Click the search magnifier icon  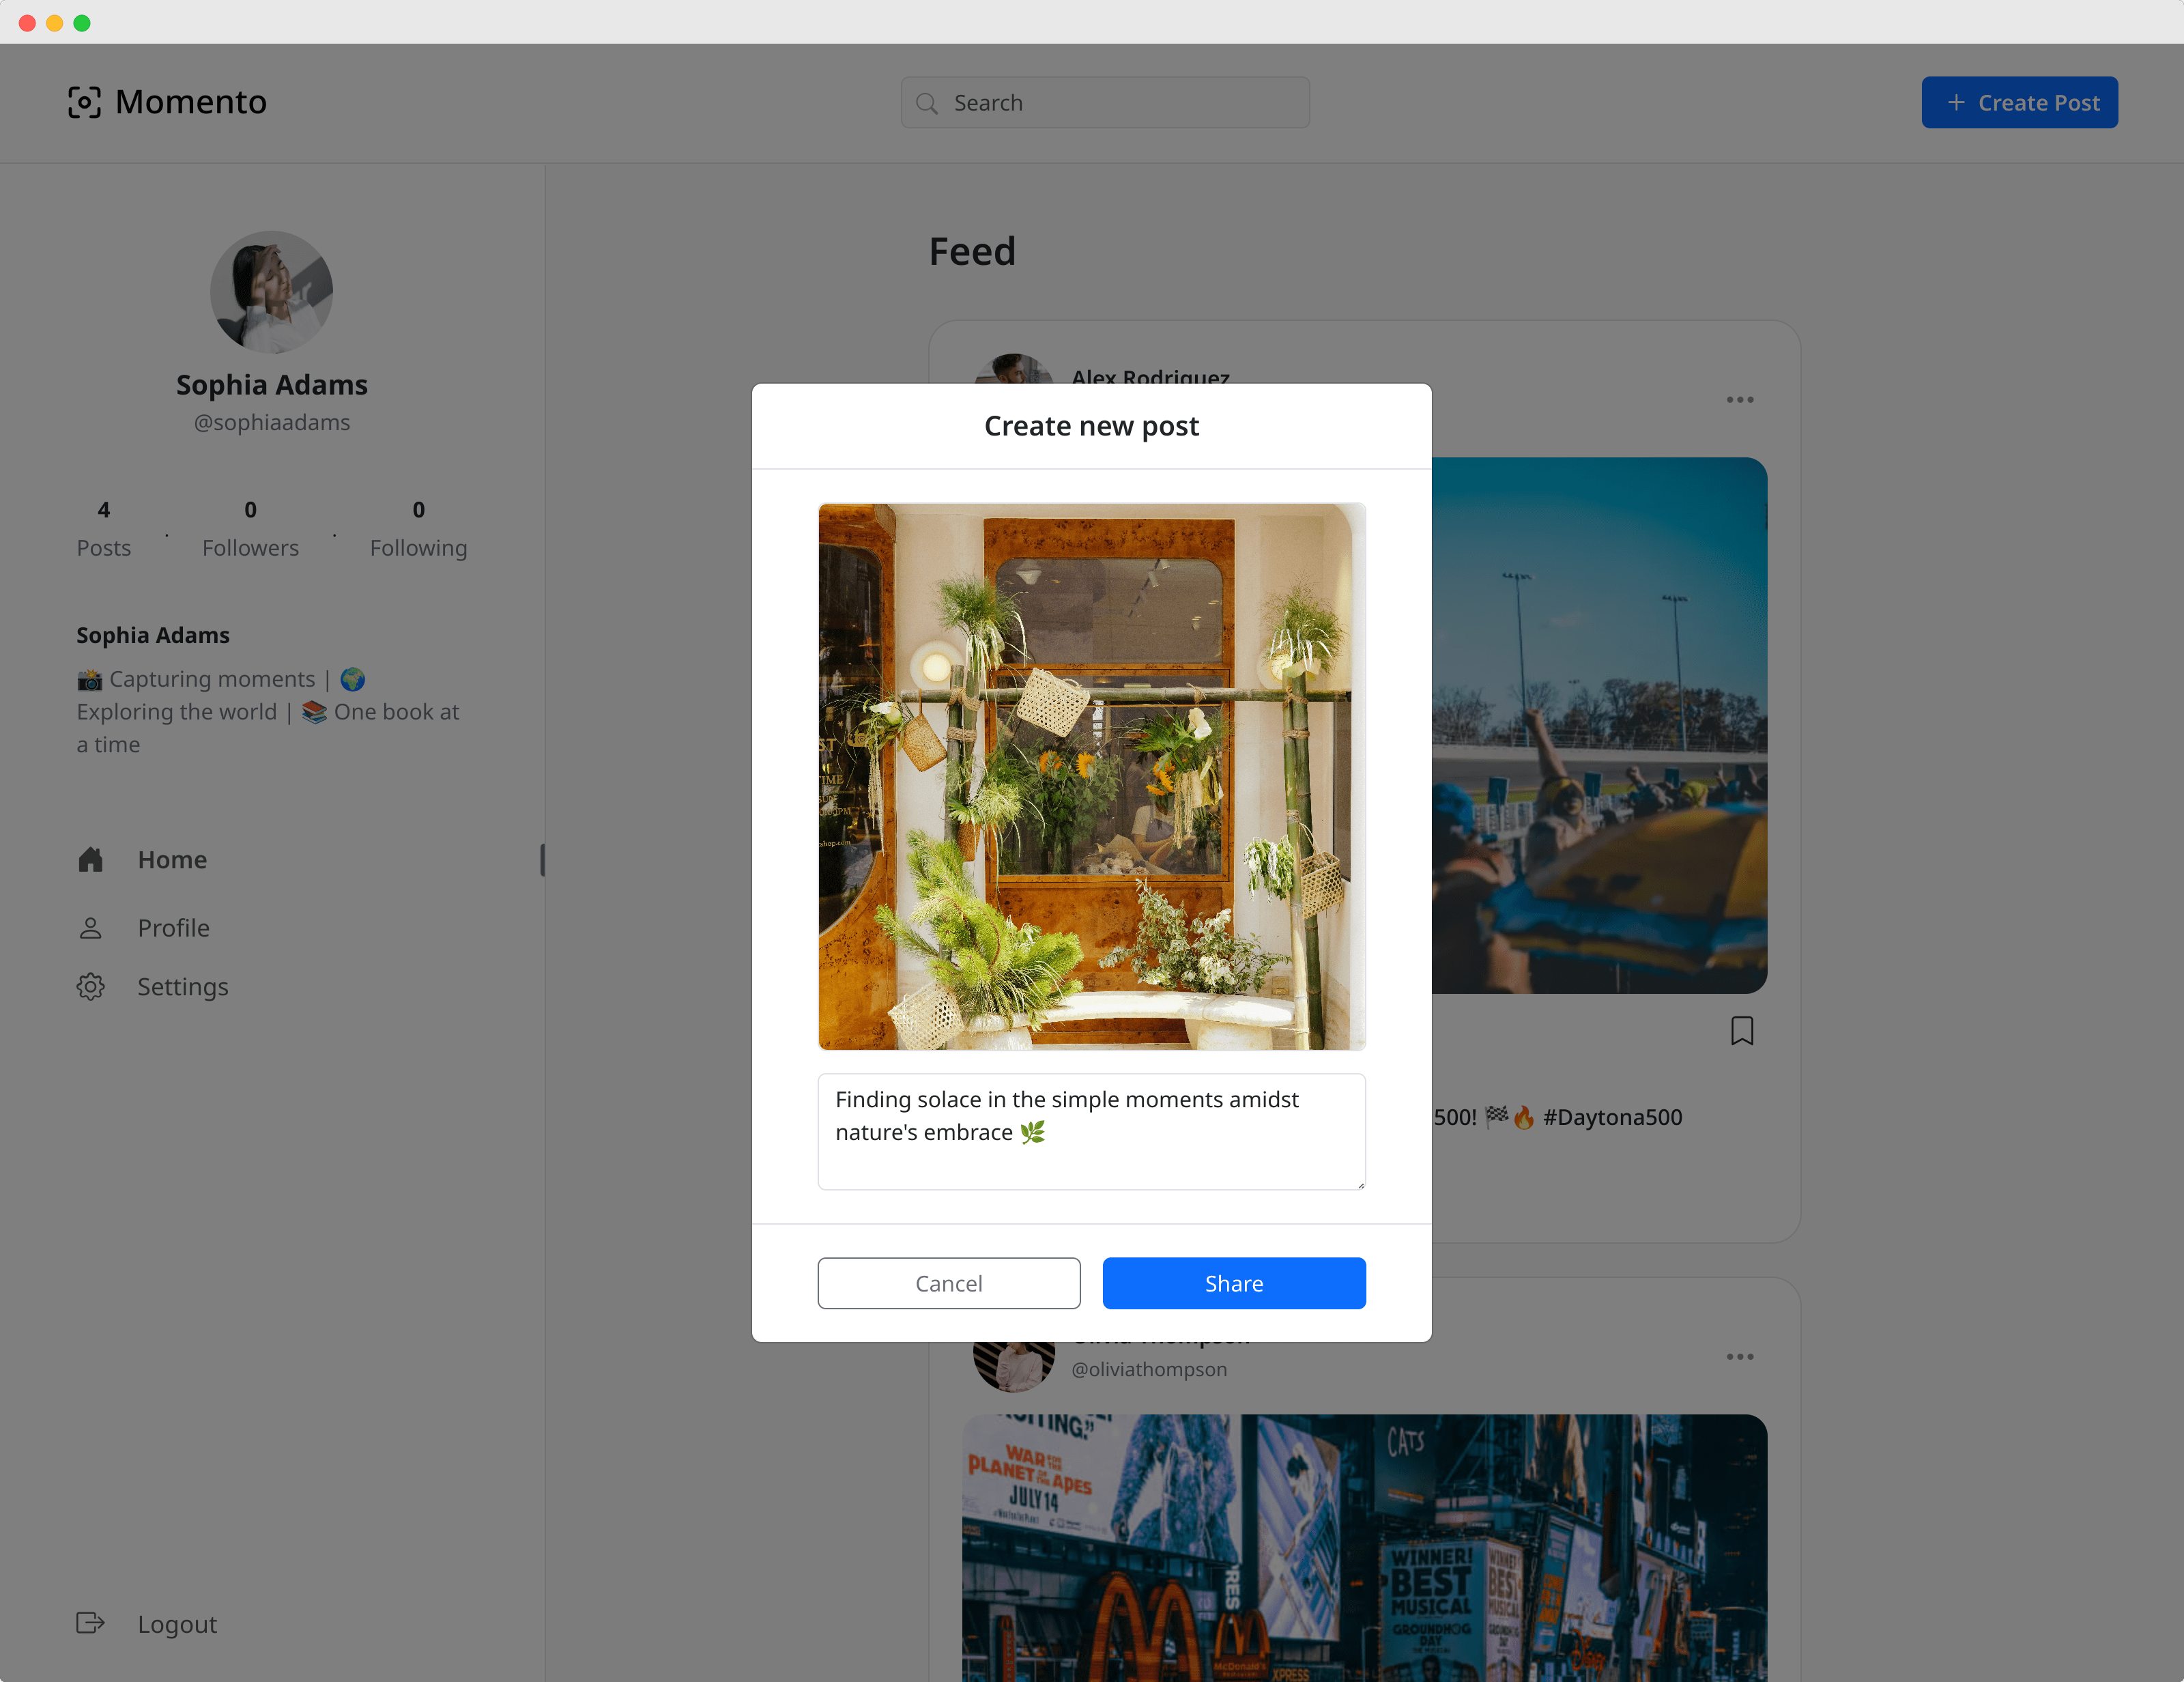tap(927, 103)
